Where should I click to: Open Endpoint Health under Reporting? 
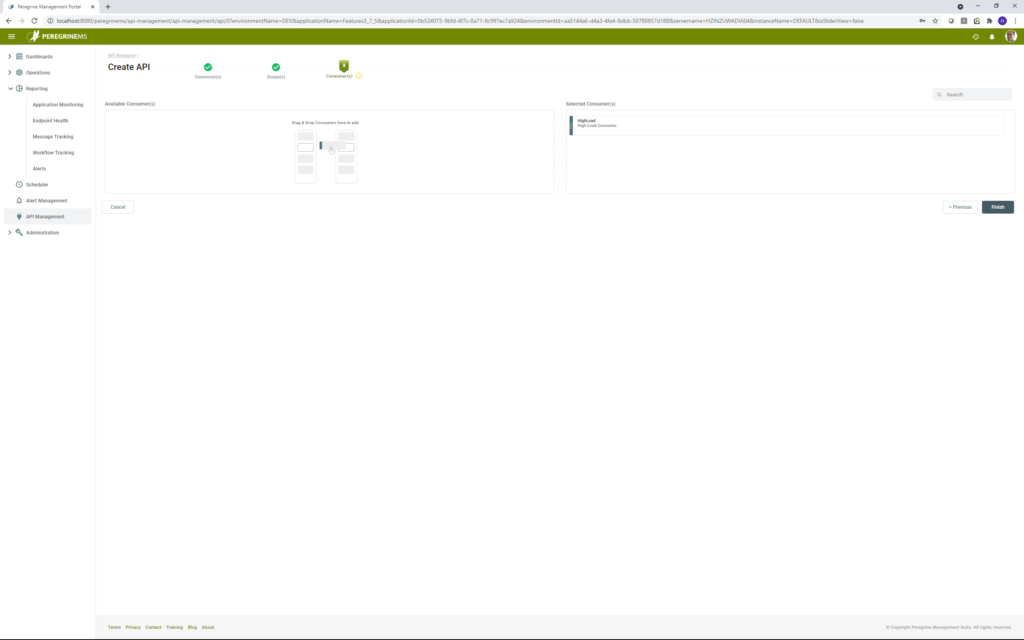tap(50, 120)
